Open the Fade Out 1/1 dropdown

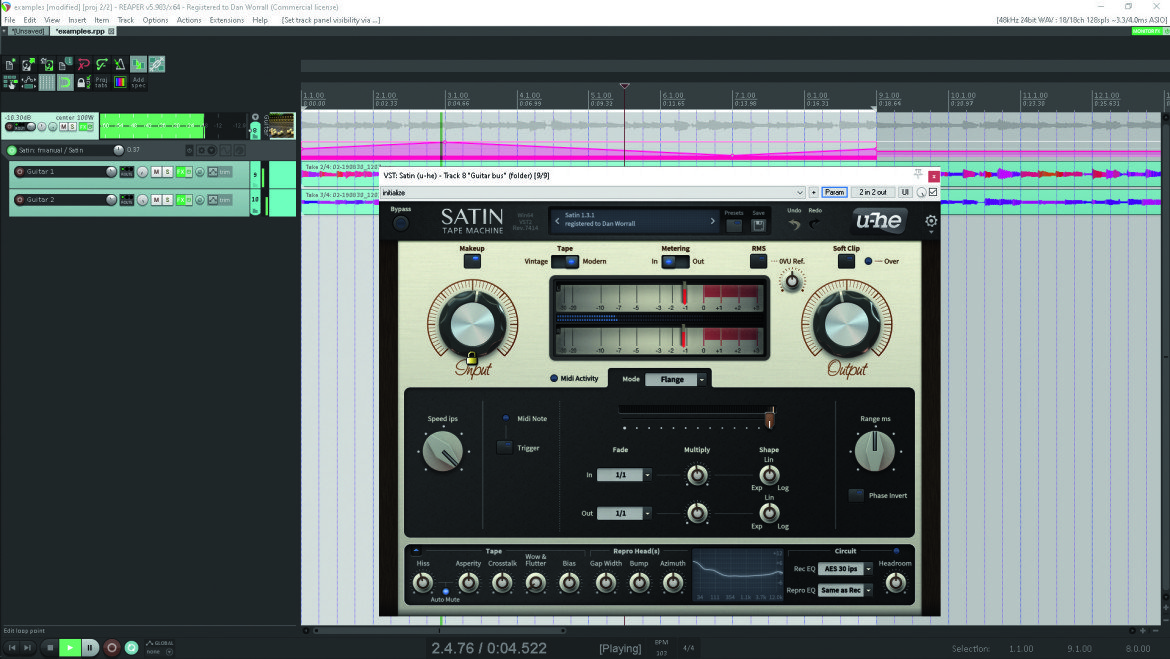click(x=624, y=513)
